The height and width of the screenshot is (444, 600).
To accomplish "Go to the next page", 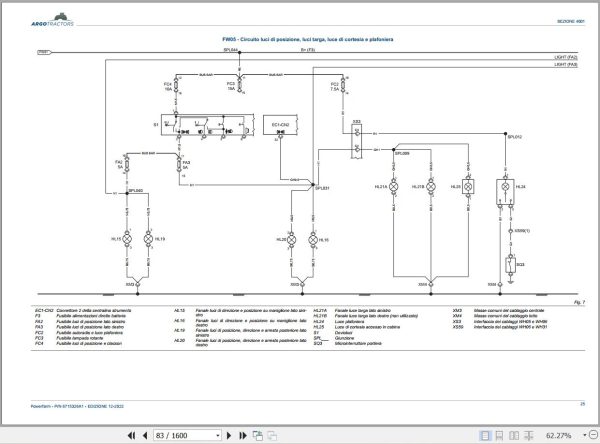I will [x=229, y=436].
